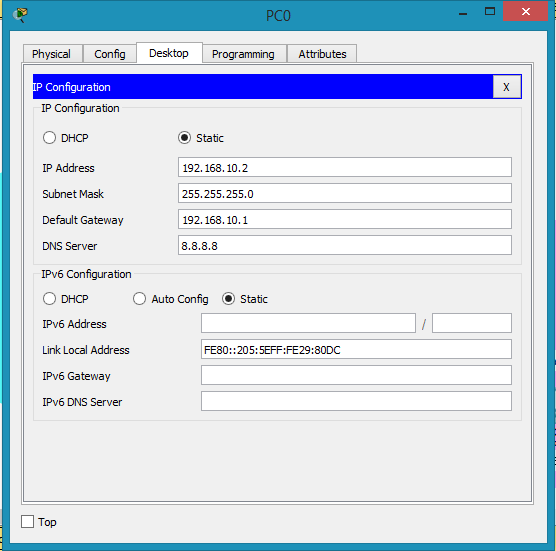Screen dimensions: 556x551
Task: Maximize the PC0 window
Action: [x=490, y=12]
